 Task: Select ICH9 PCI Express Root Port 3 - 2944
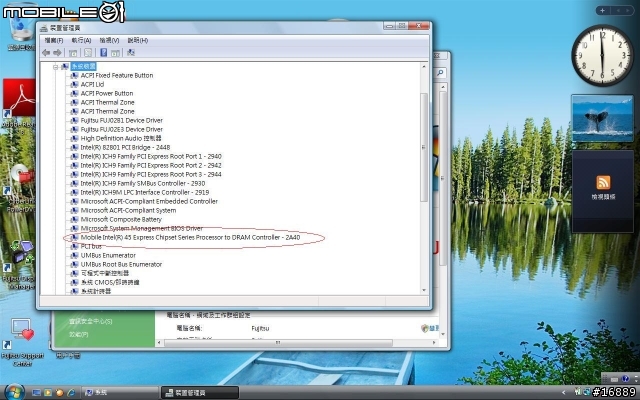tap(151, 174)
